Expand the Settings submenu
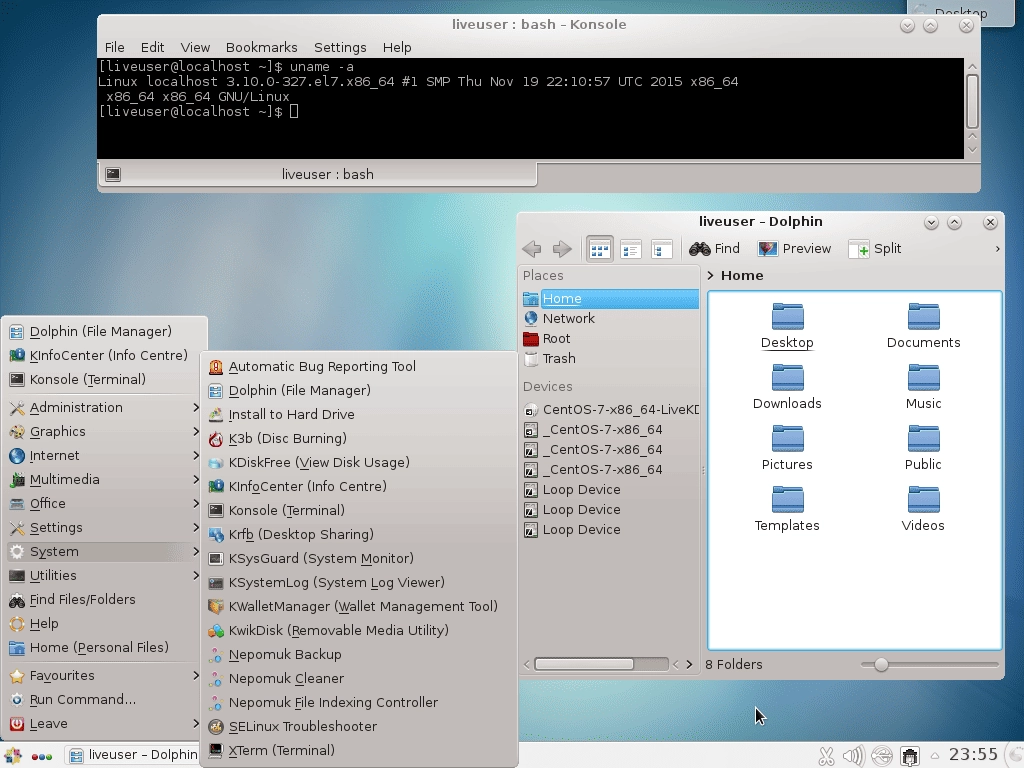 (104, 528)
